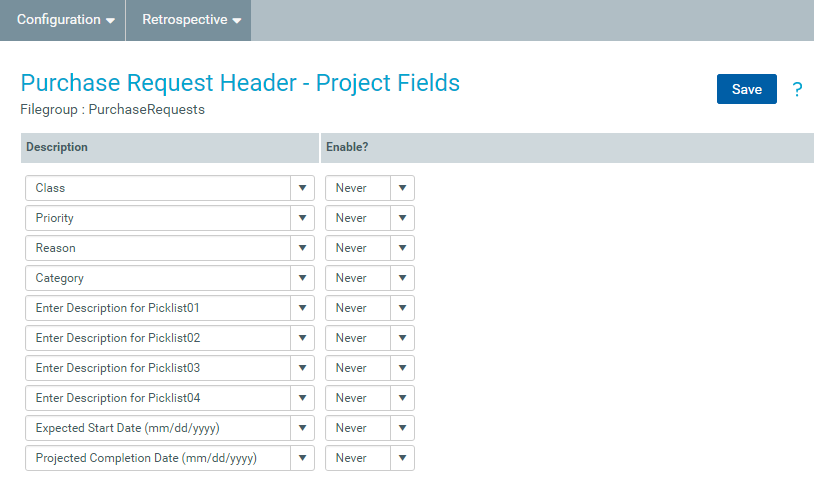The height and width of the screenshot is (479, 814).
Task: Click the Description column header
Action: (57, 147)
